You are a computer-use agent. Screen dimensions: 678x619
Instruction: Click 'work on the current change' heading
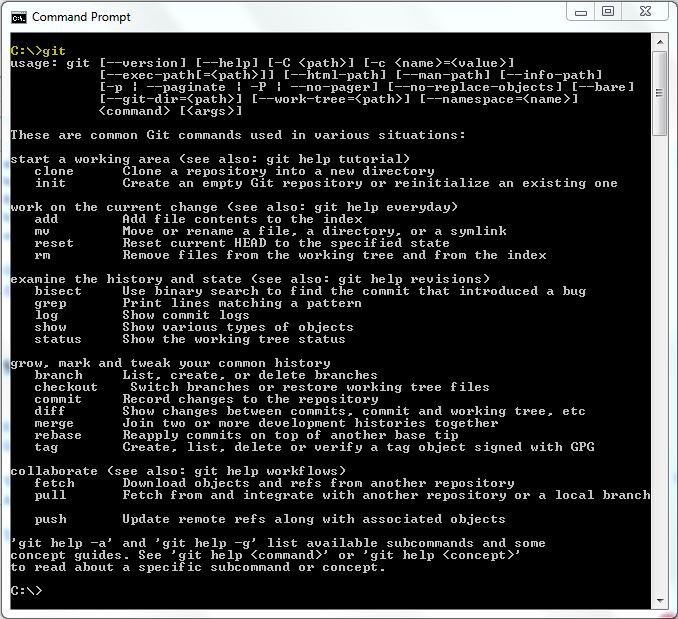234,207
